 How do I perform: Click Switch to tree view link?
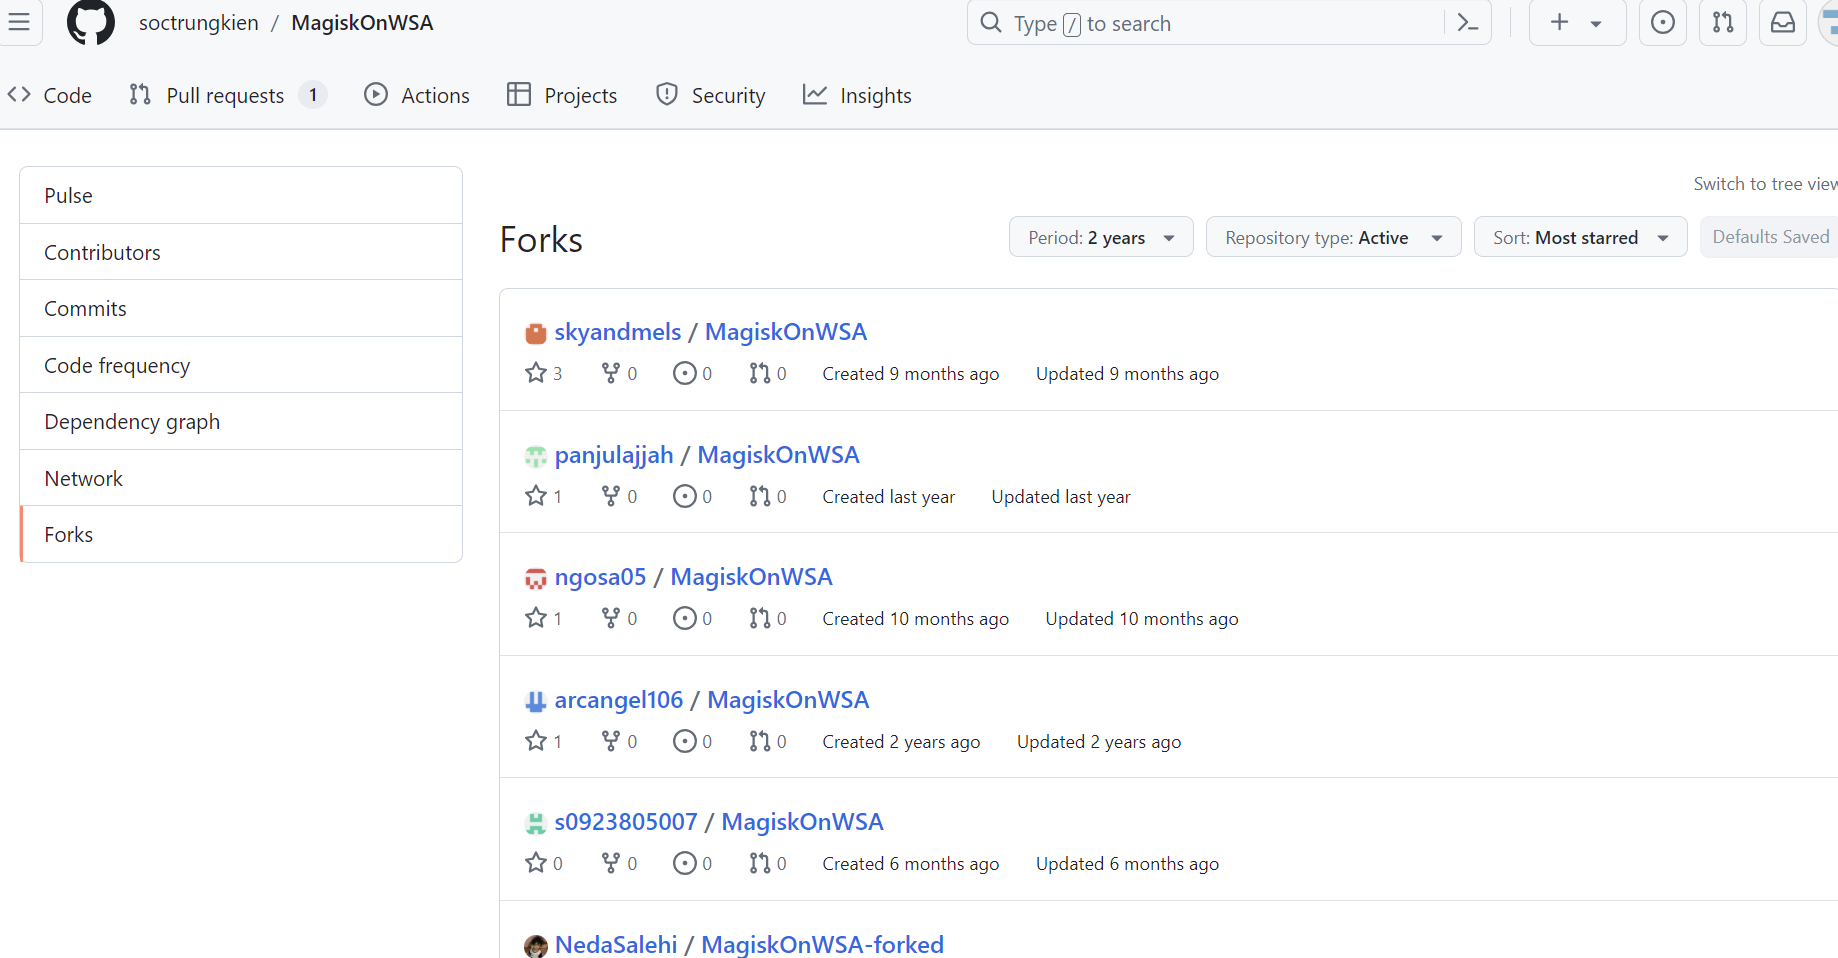pos(1765,184)
